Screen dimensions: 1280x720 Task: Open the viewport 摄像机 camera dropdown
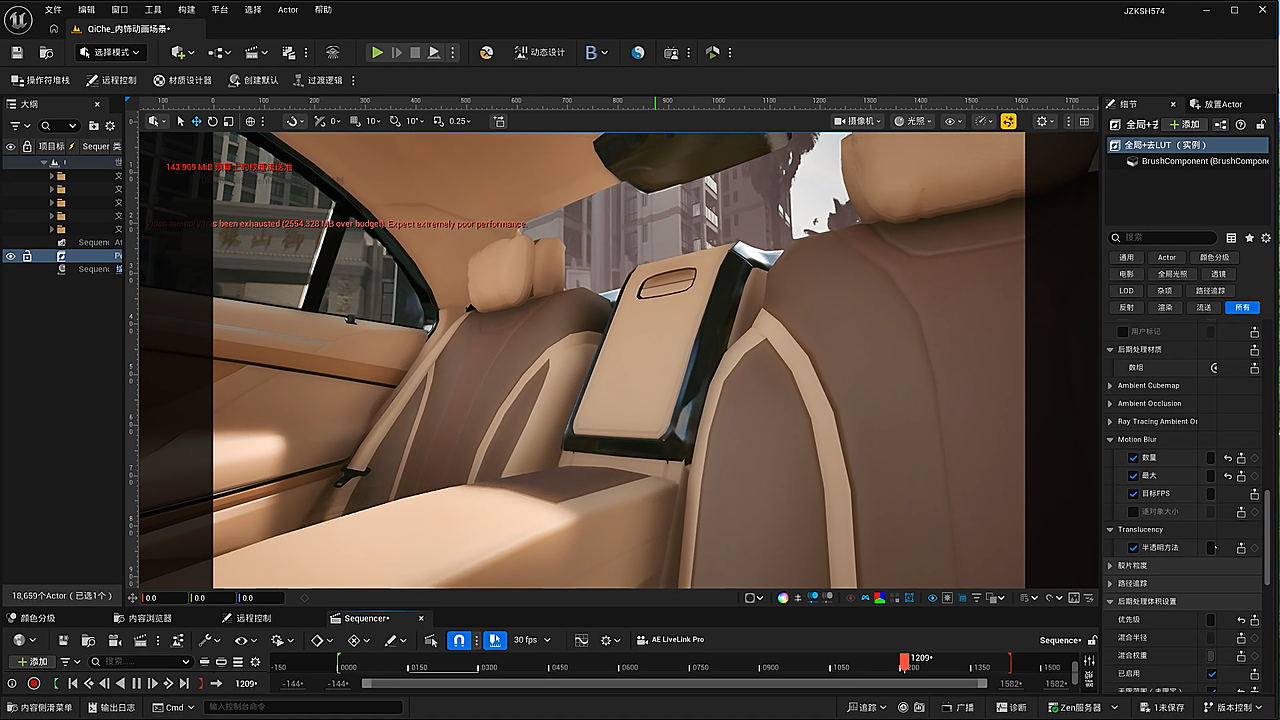(858, 121)
